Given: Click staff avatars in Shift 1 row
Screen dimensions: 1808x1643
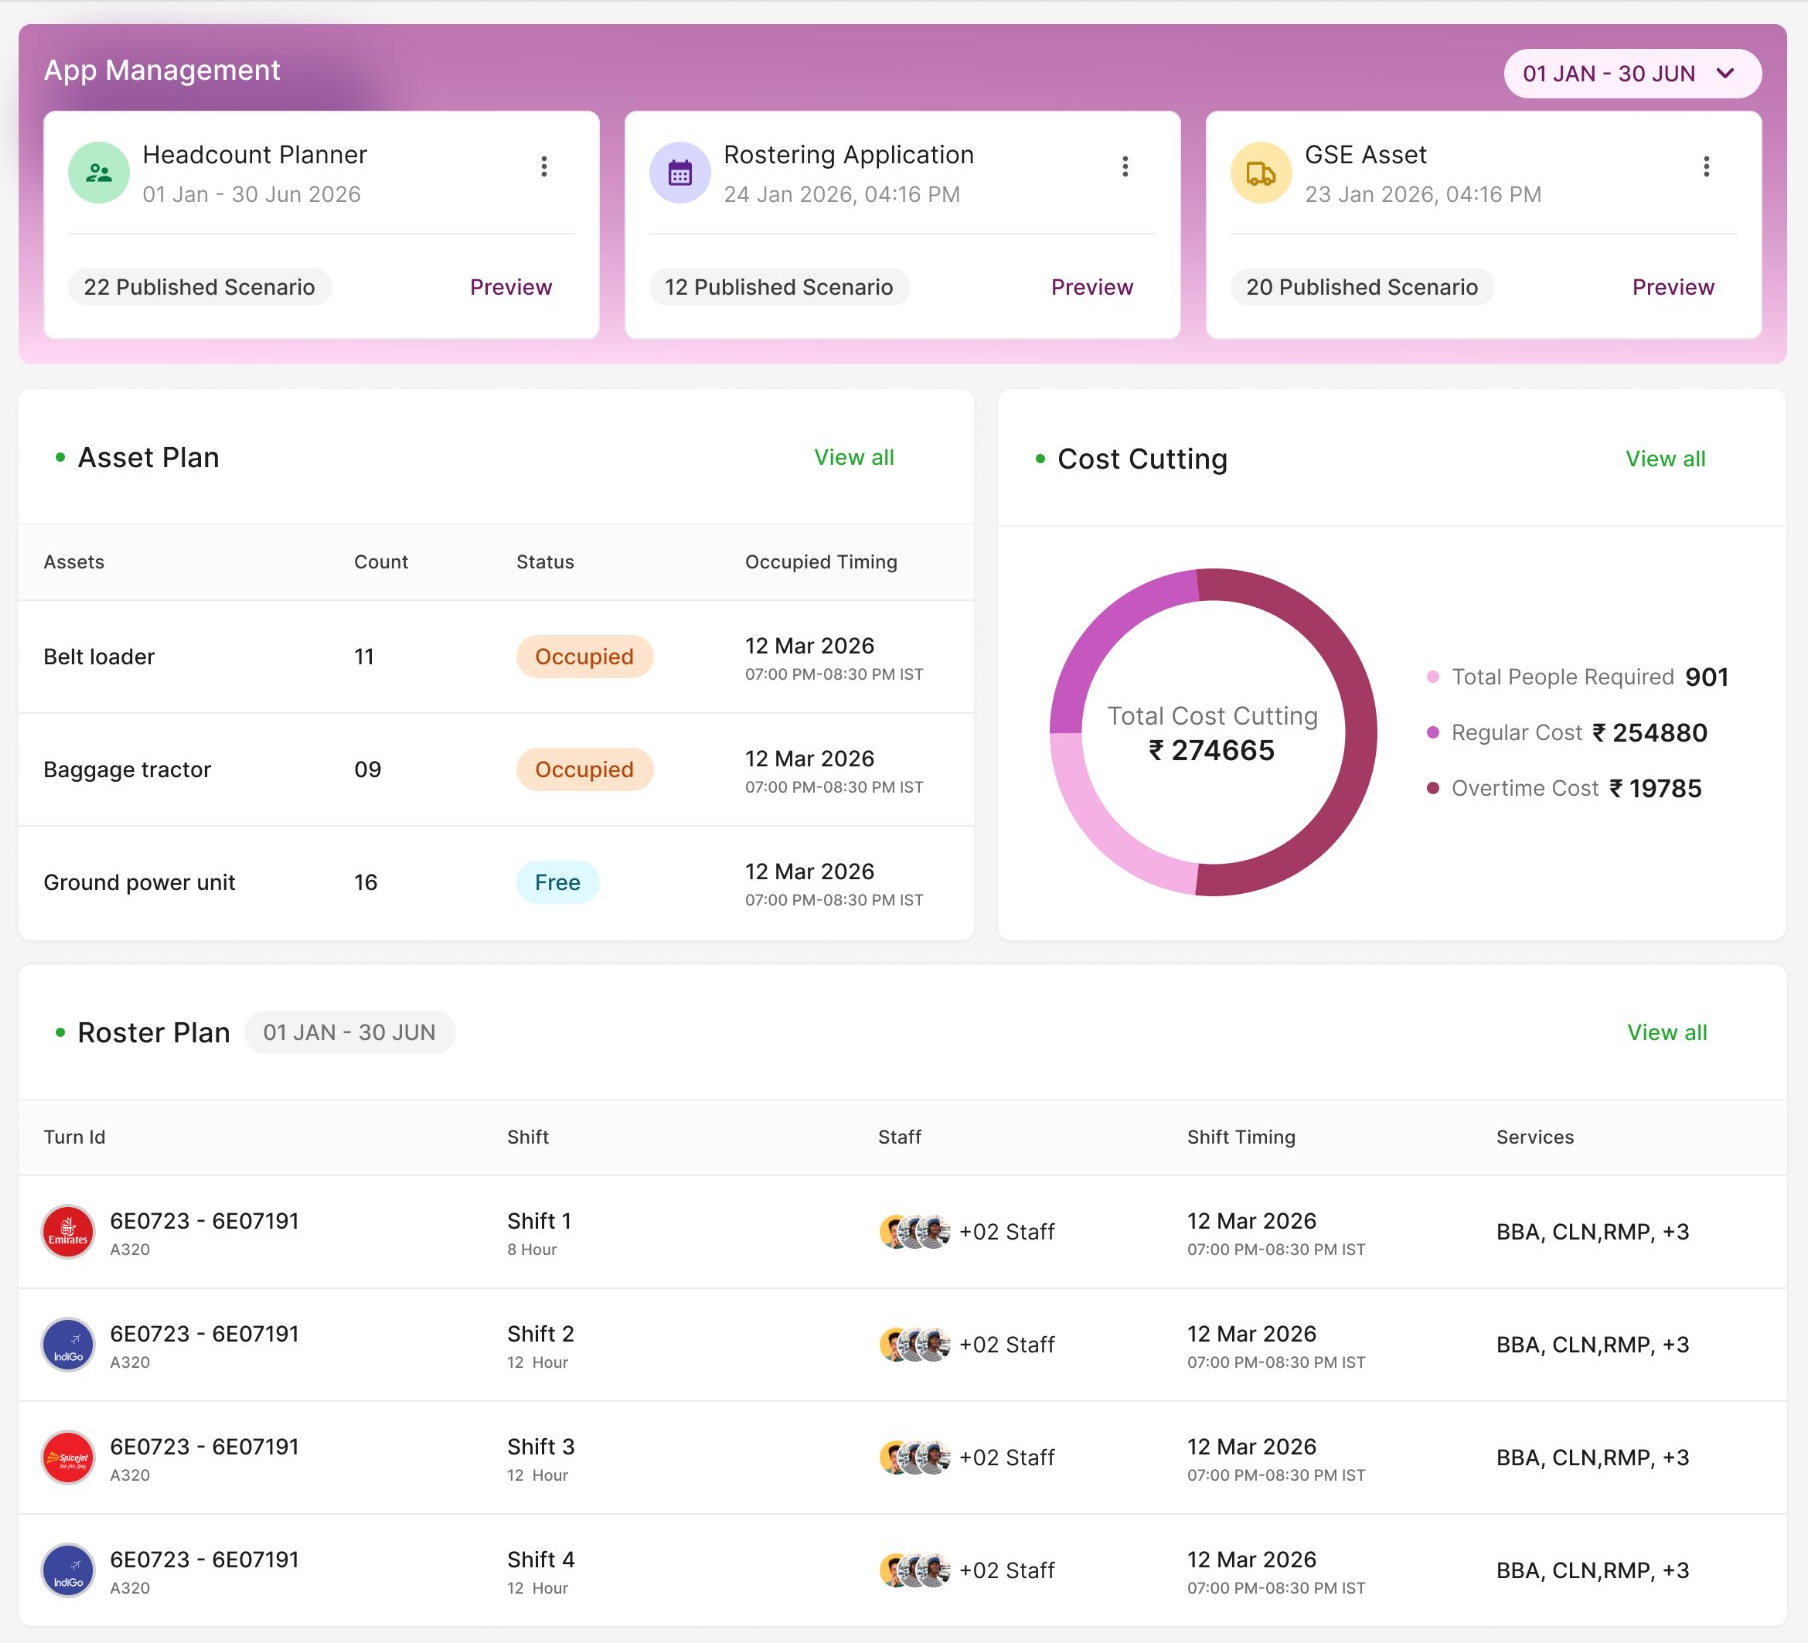Looking at the screenshot, I should tap(915, 1232).
